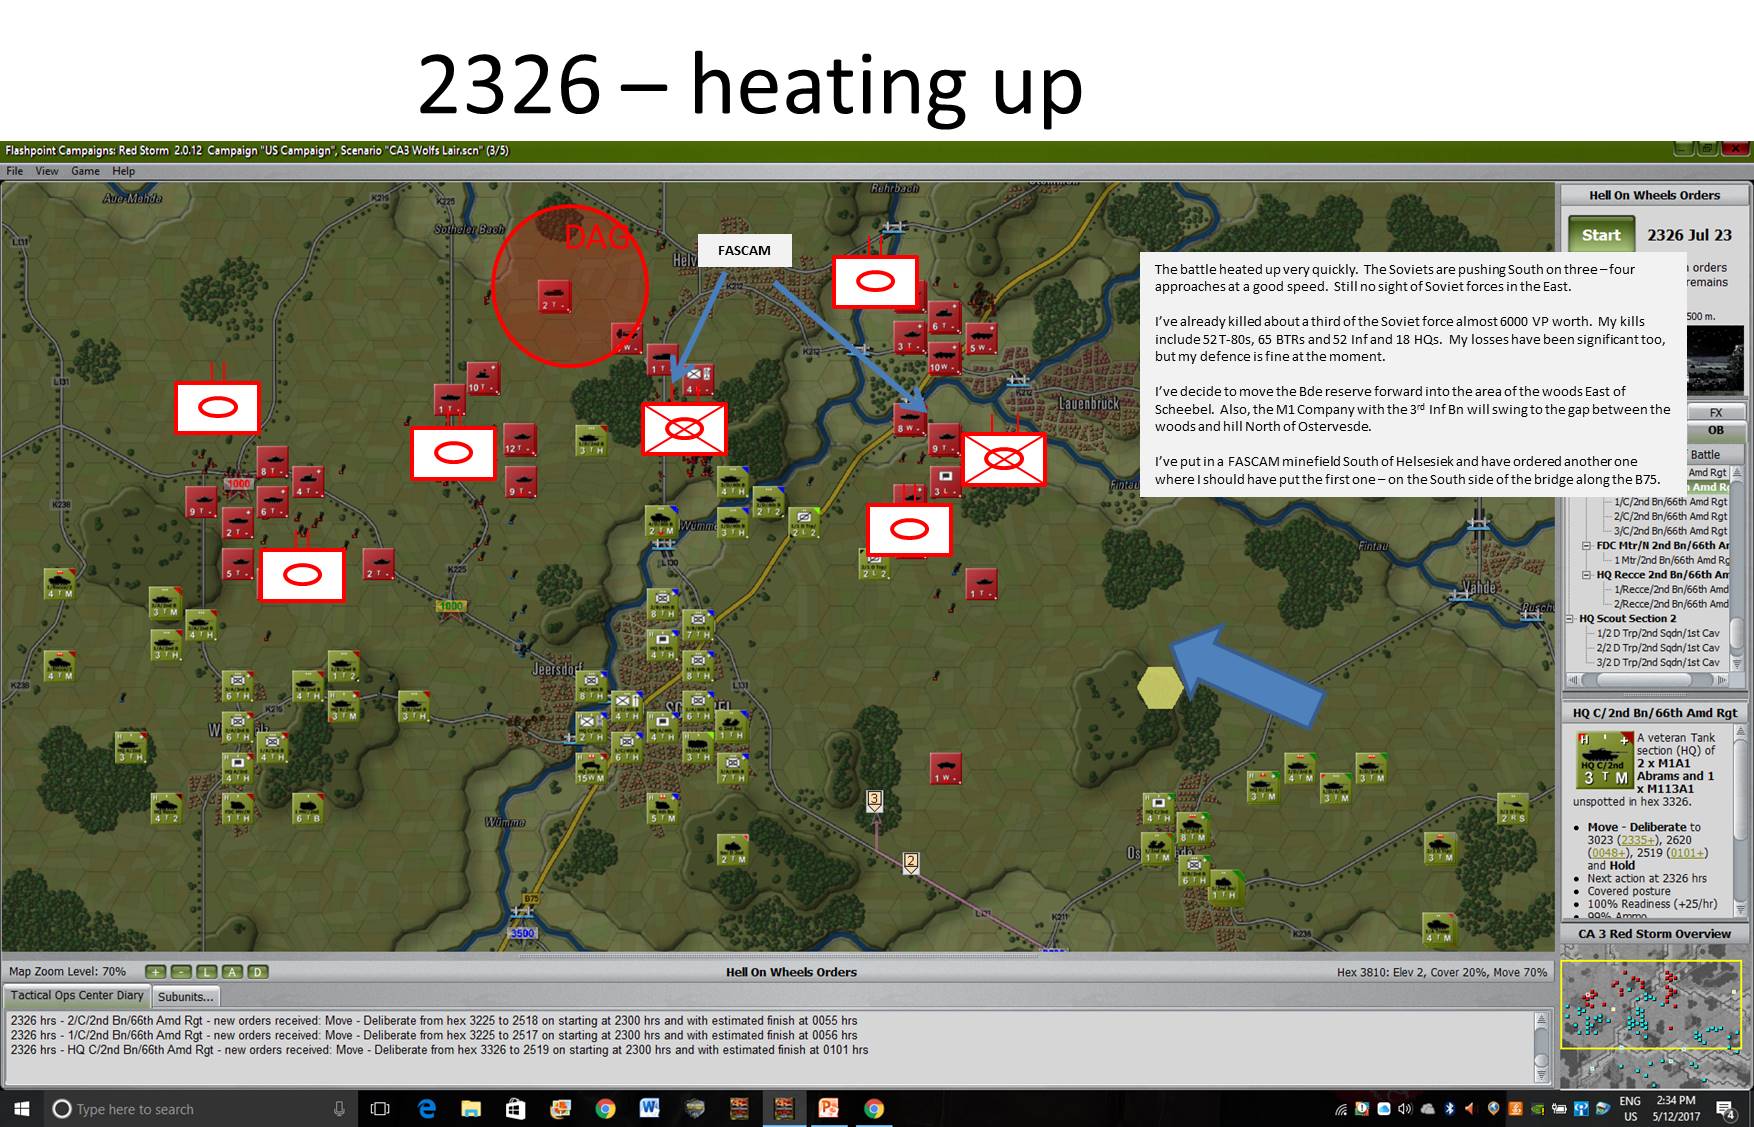Switch to the Tactical Ops Center Diary tab
Image resolution: width=1754 pixels, height=1127 pixels.
point(76,996)
